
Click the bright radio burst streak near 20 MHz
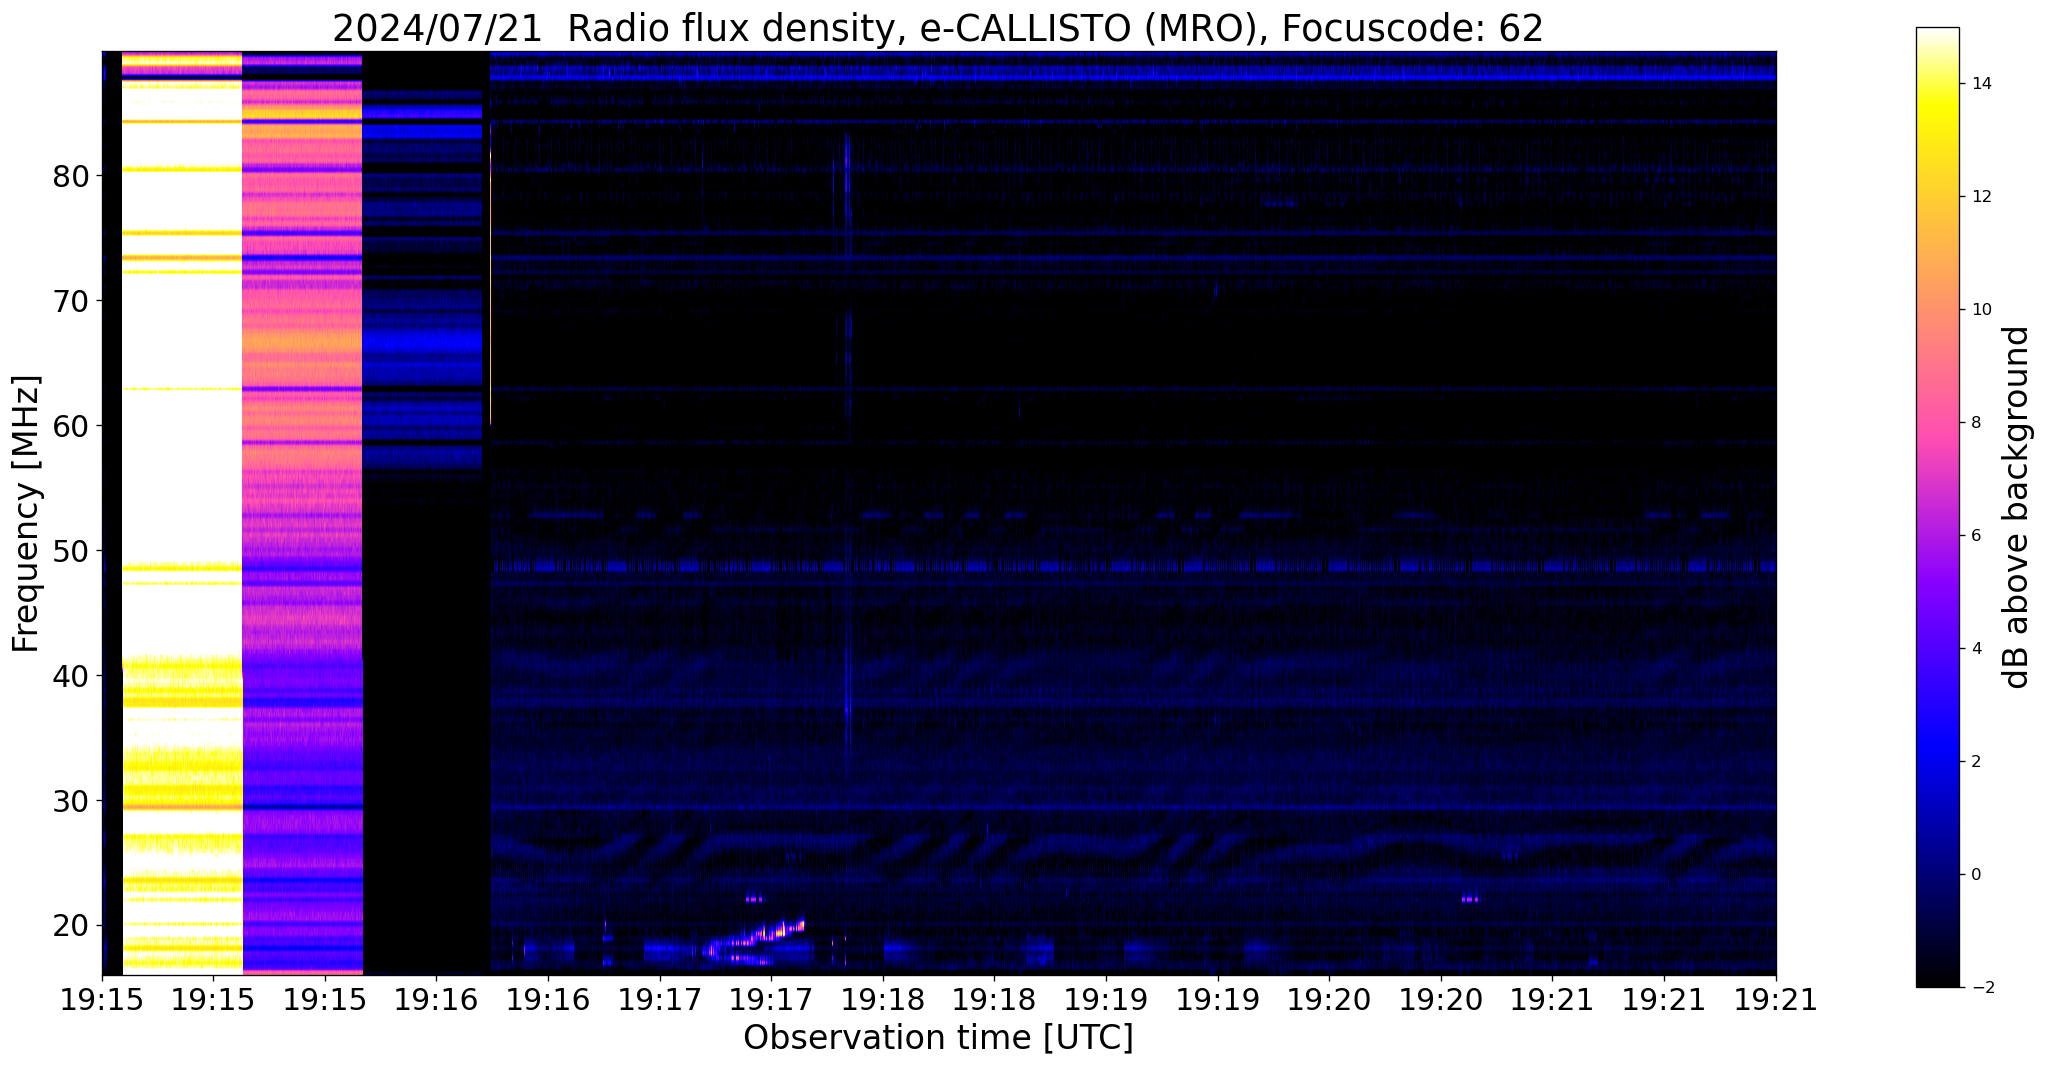(757, 940)
